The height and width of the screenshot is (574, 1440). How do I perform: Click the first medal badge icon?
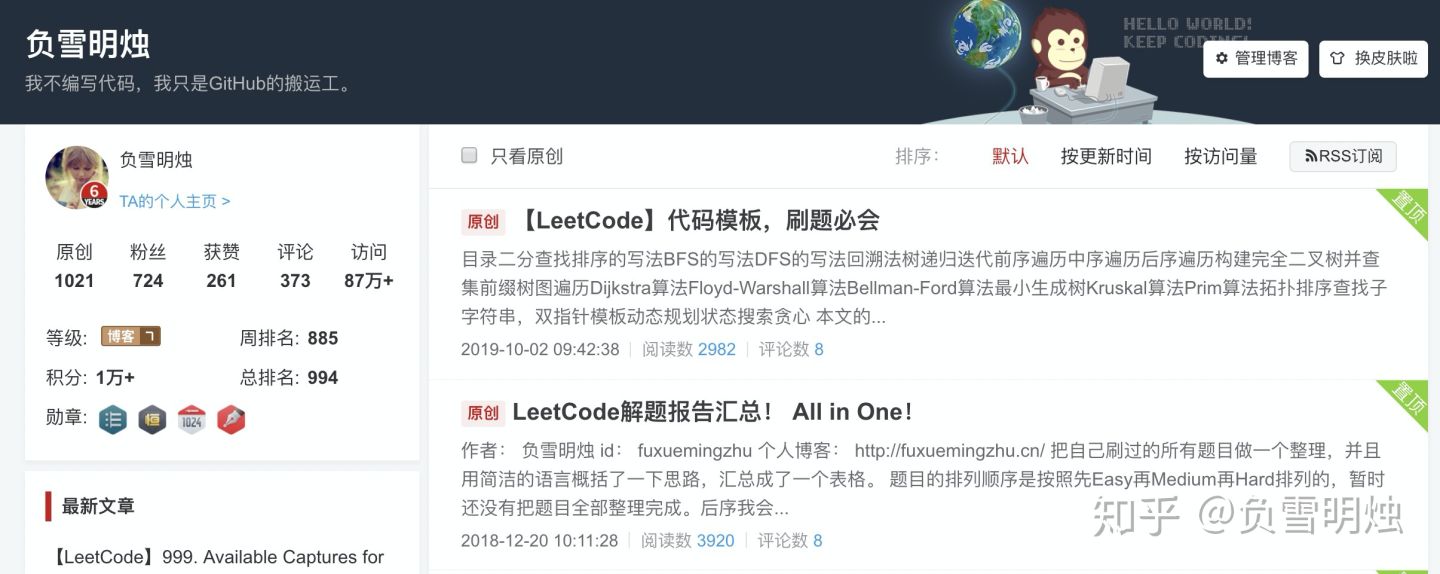click(113, 419)
